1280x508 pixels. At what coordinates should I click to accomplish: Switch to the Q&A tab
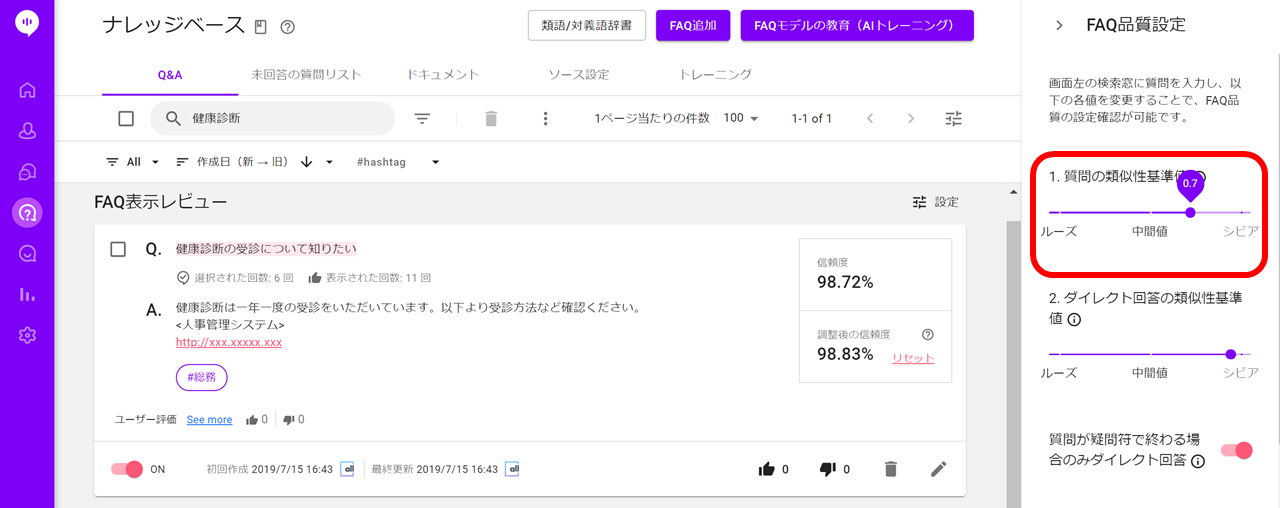click(170, 75)
